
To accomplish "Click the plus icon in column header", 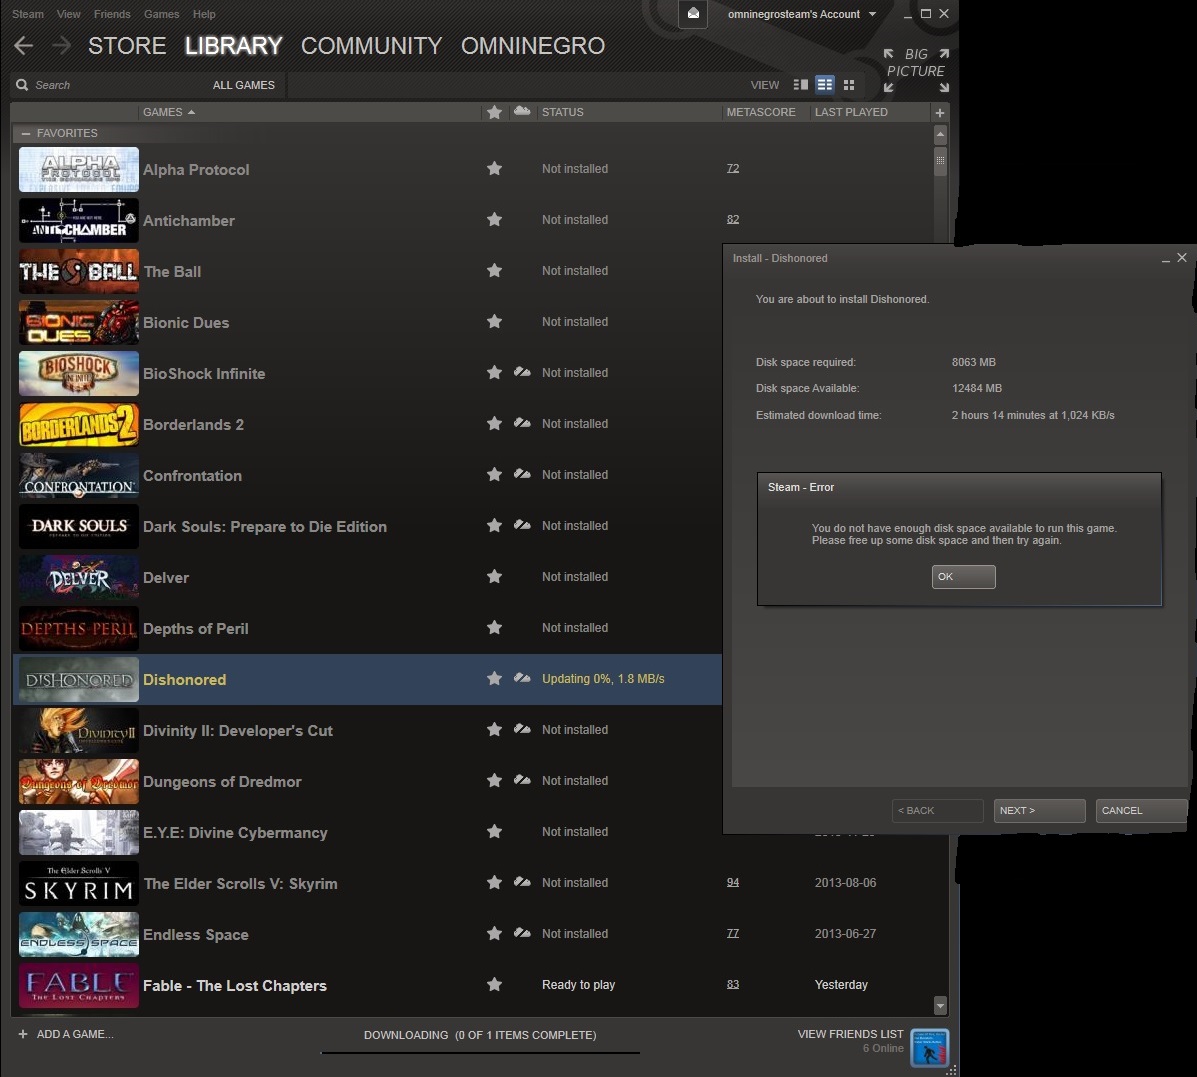I will 939,113.
